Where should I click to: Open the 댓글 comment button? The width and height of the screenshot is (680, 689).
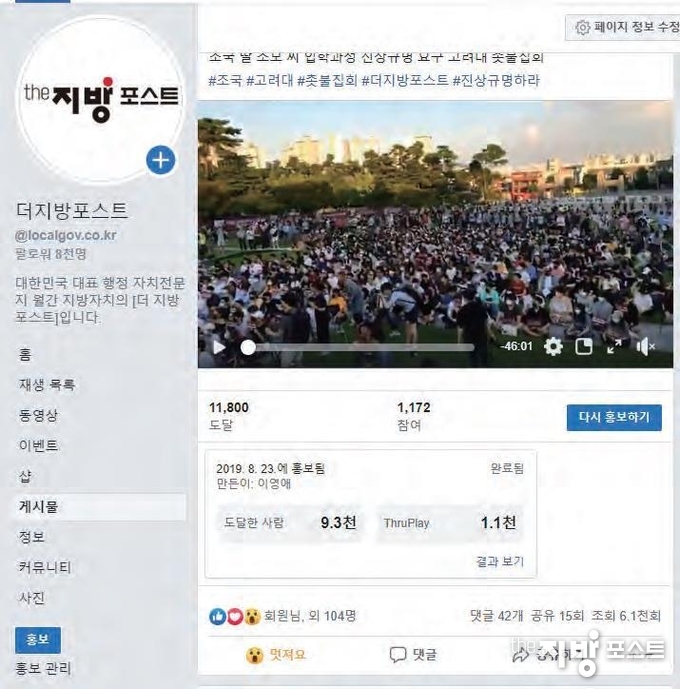click(x=413, y=655)
